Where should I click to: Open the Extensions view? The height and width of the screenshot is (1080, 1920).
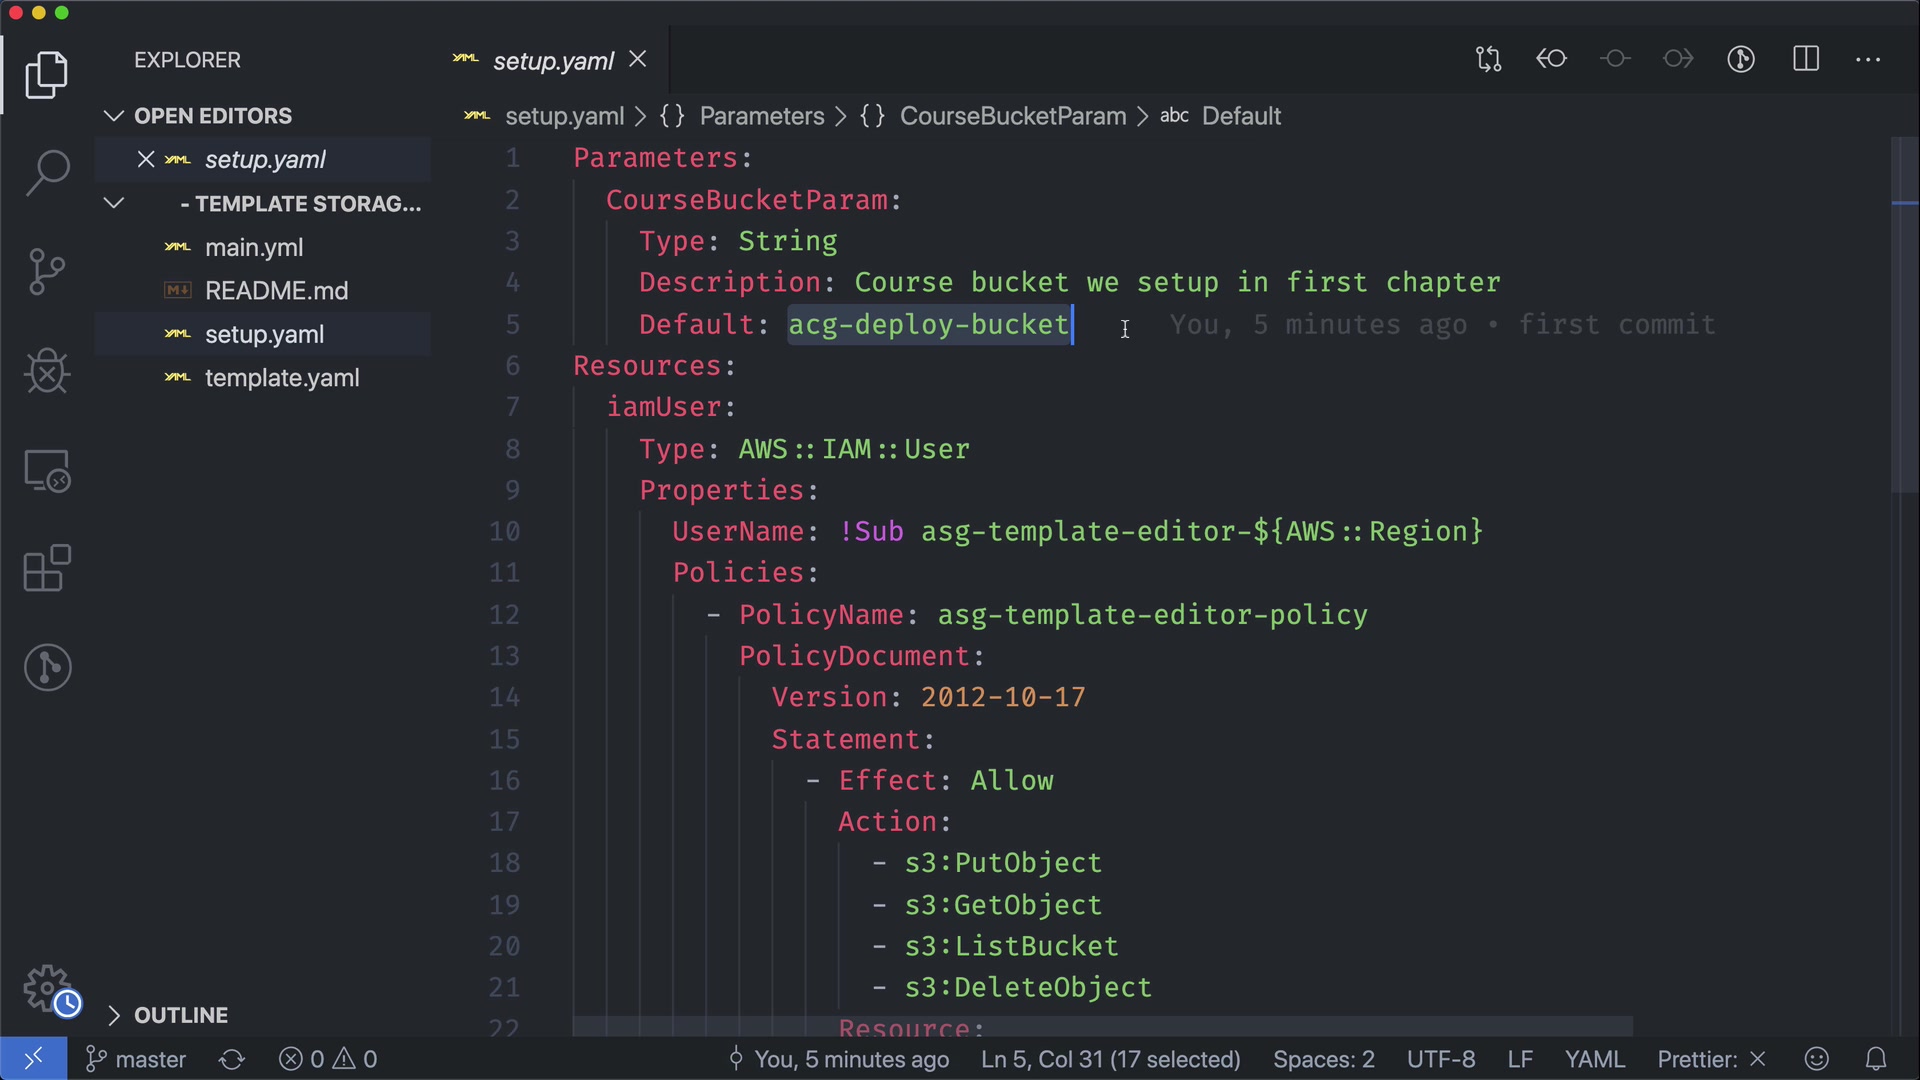coord(47,569)
